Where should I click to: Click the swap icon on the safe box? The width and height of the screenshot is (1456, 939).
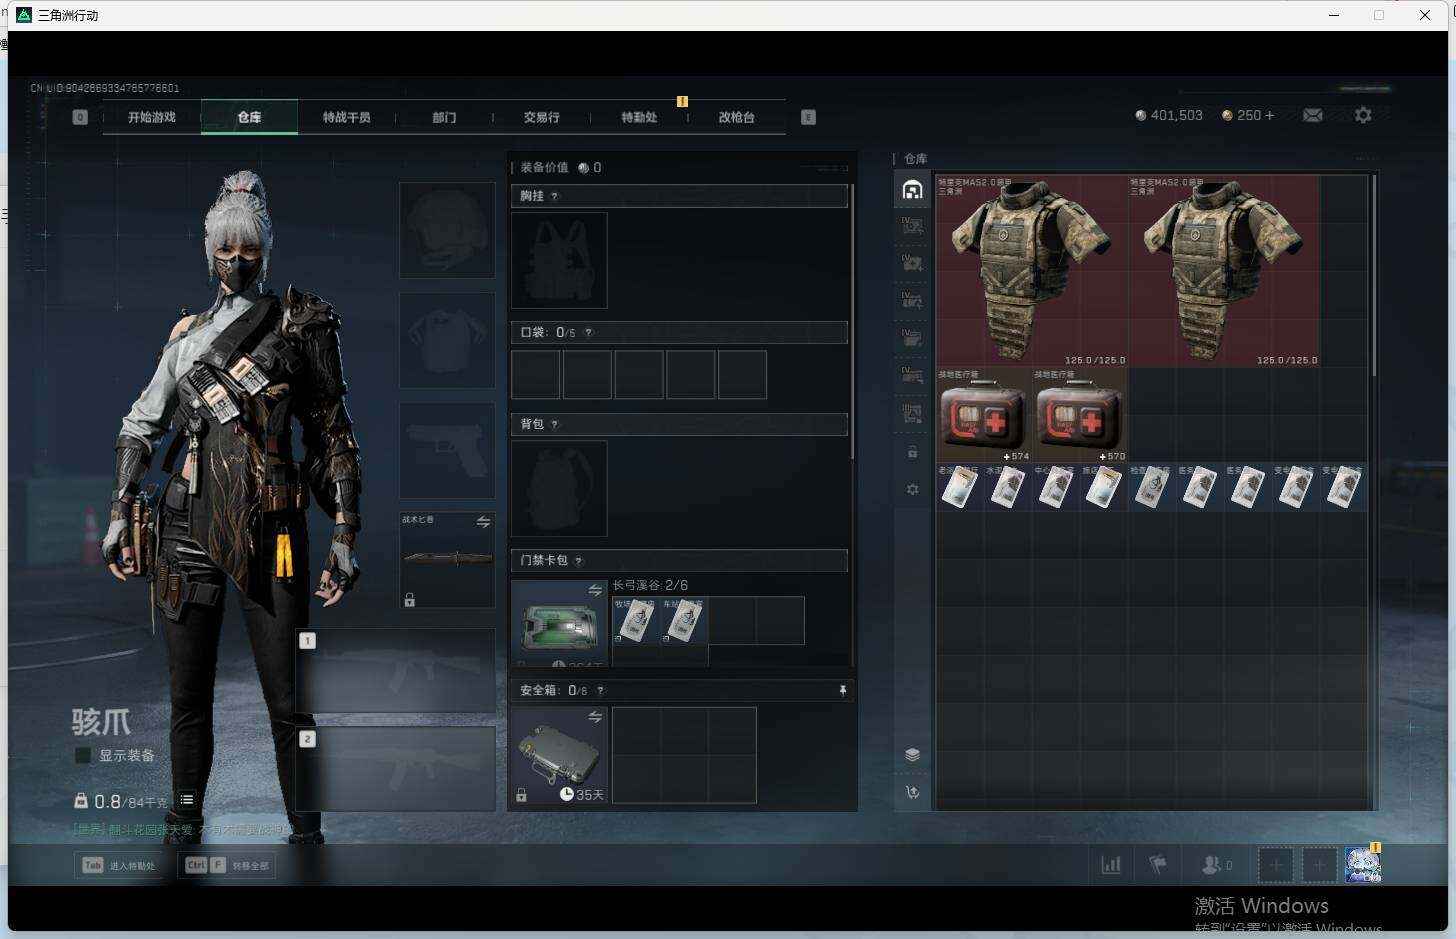coord(595,717)
